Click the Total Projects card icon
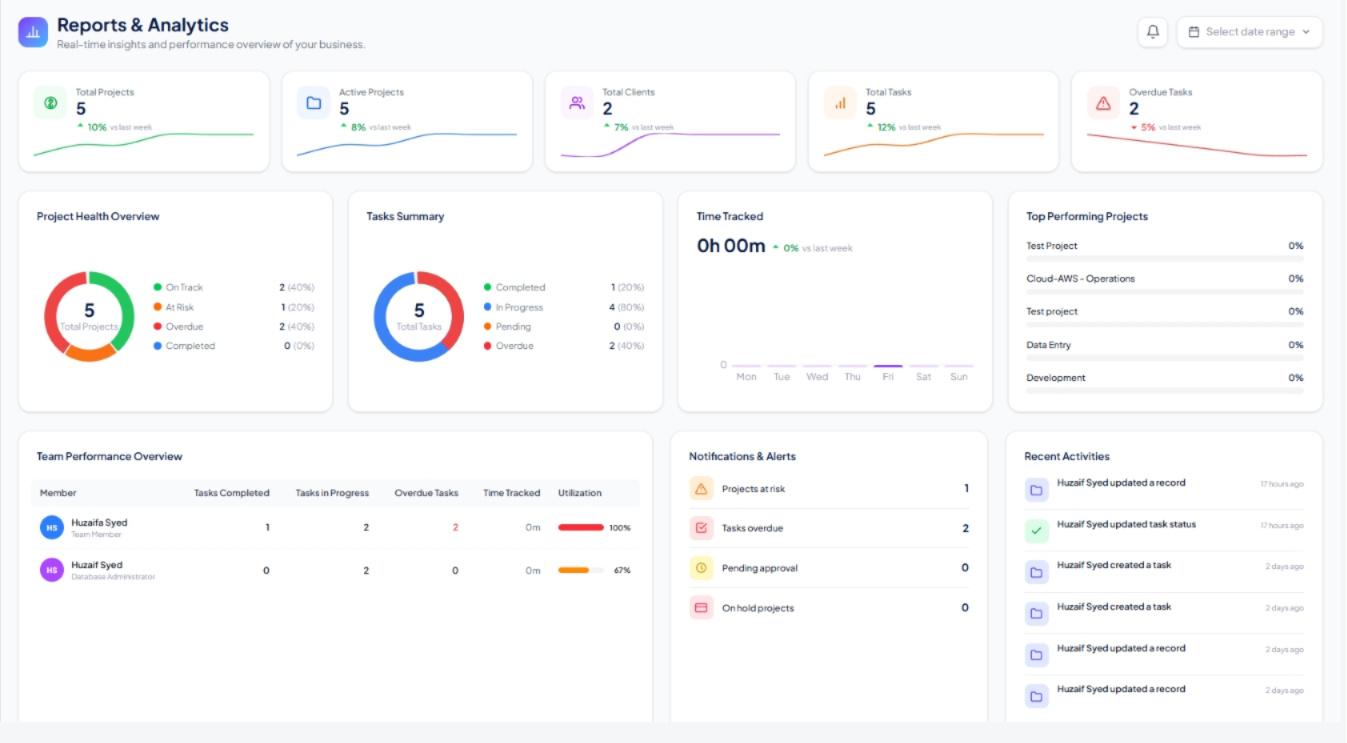The height and width of the screenshot is (743, 1347). click(x=50, y=102)
